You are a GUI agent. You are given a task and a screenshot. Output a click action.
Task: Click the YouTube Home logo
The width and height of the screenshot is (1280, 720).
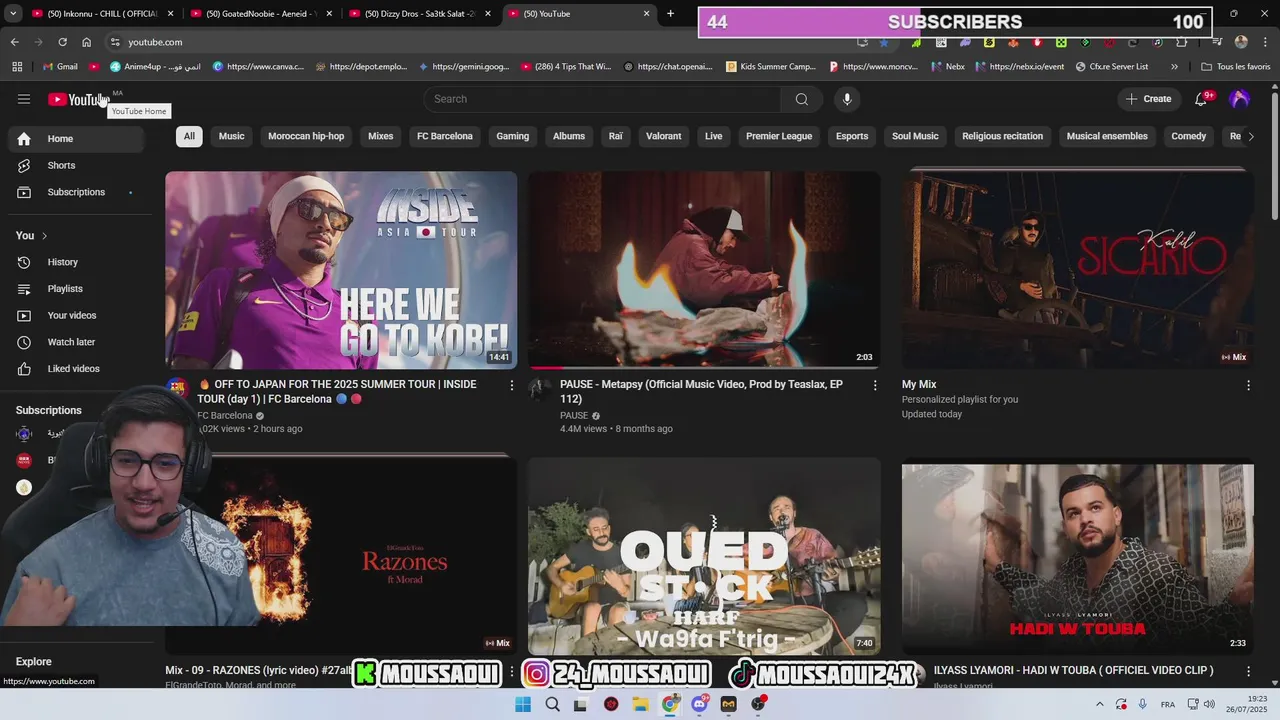pyautogui.click(x=77, y=99)
